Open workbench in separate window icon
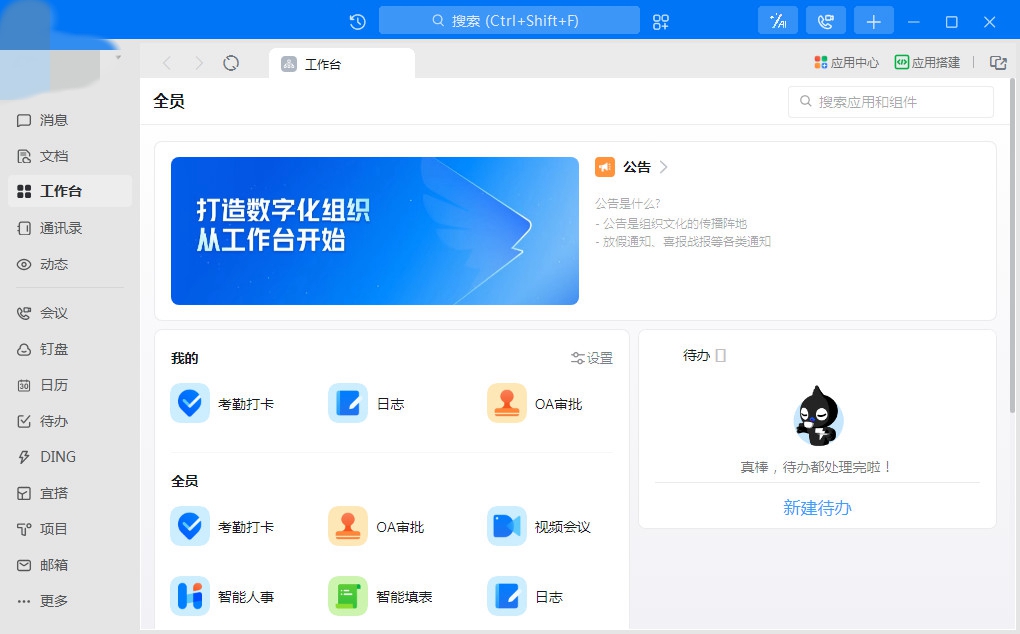This screenshot has height=634, width=1020. 998,62
